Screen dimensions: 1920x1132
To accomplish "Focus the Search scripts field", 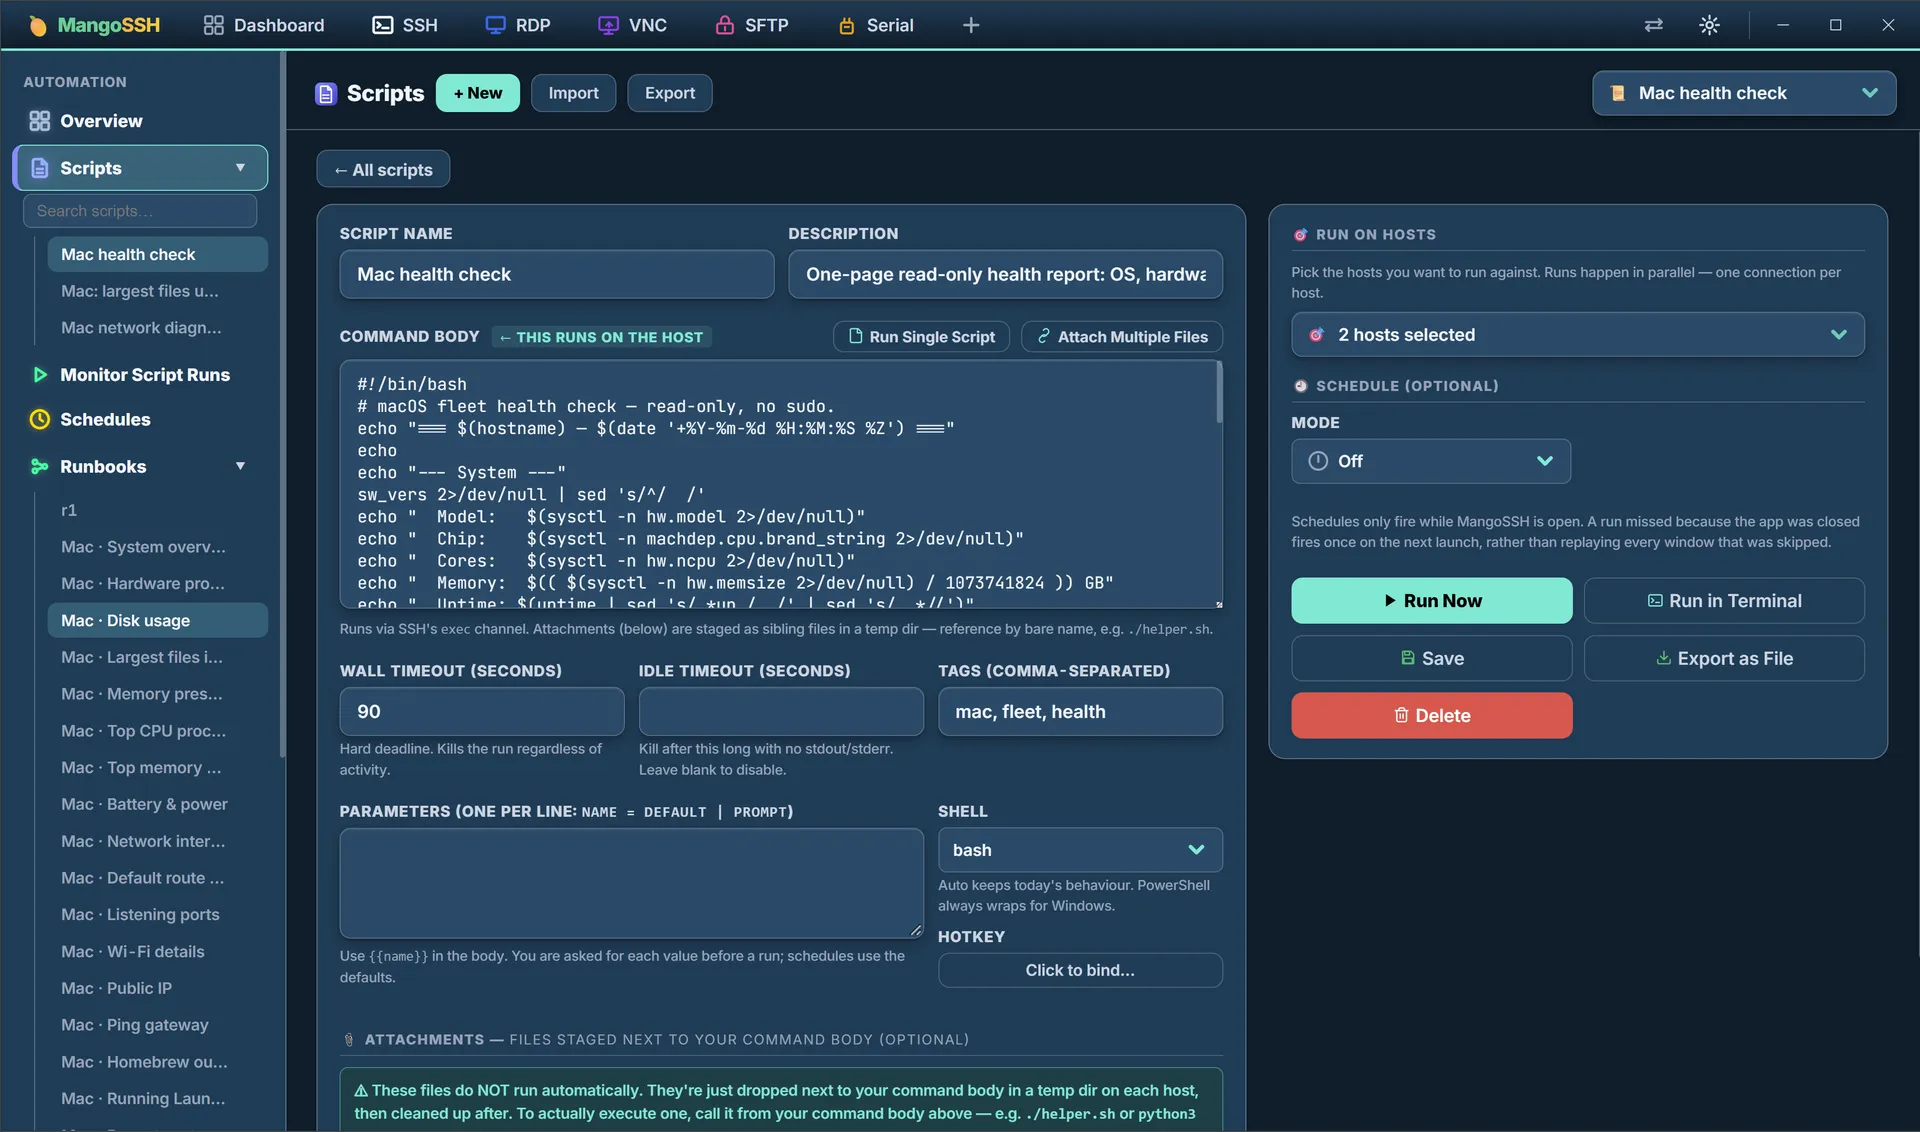I will pyautogui.click(x=139, y=211).
